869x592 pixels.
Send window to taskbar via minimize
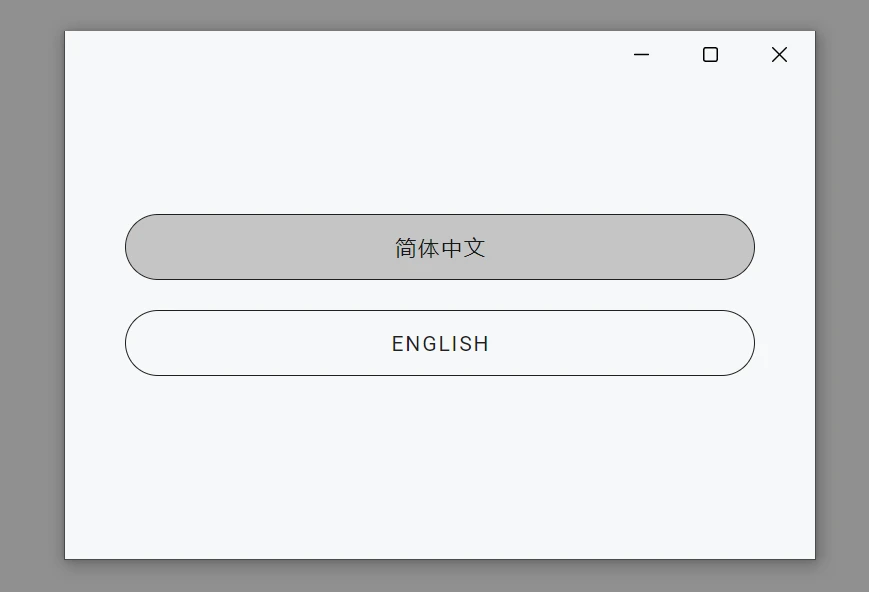pos(642,54)
